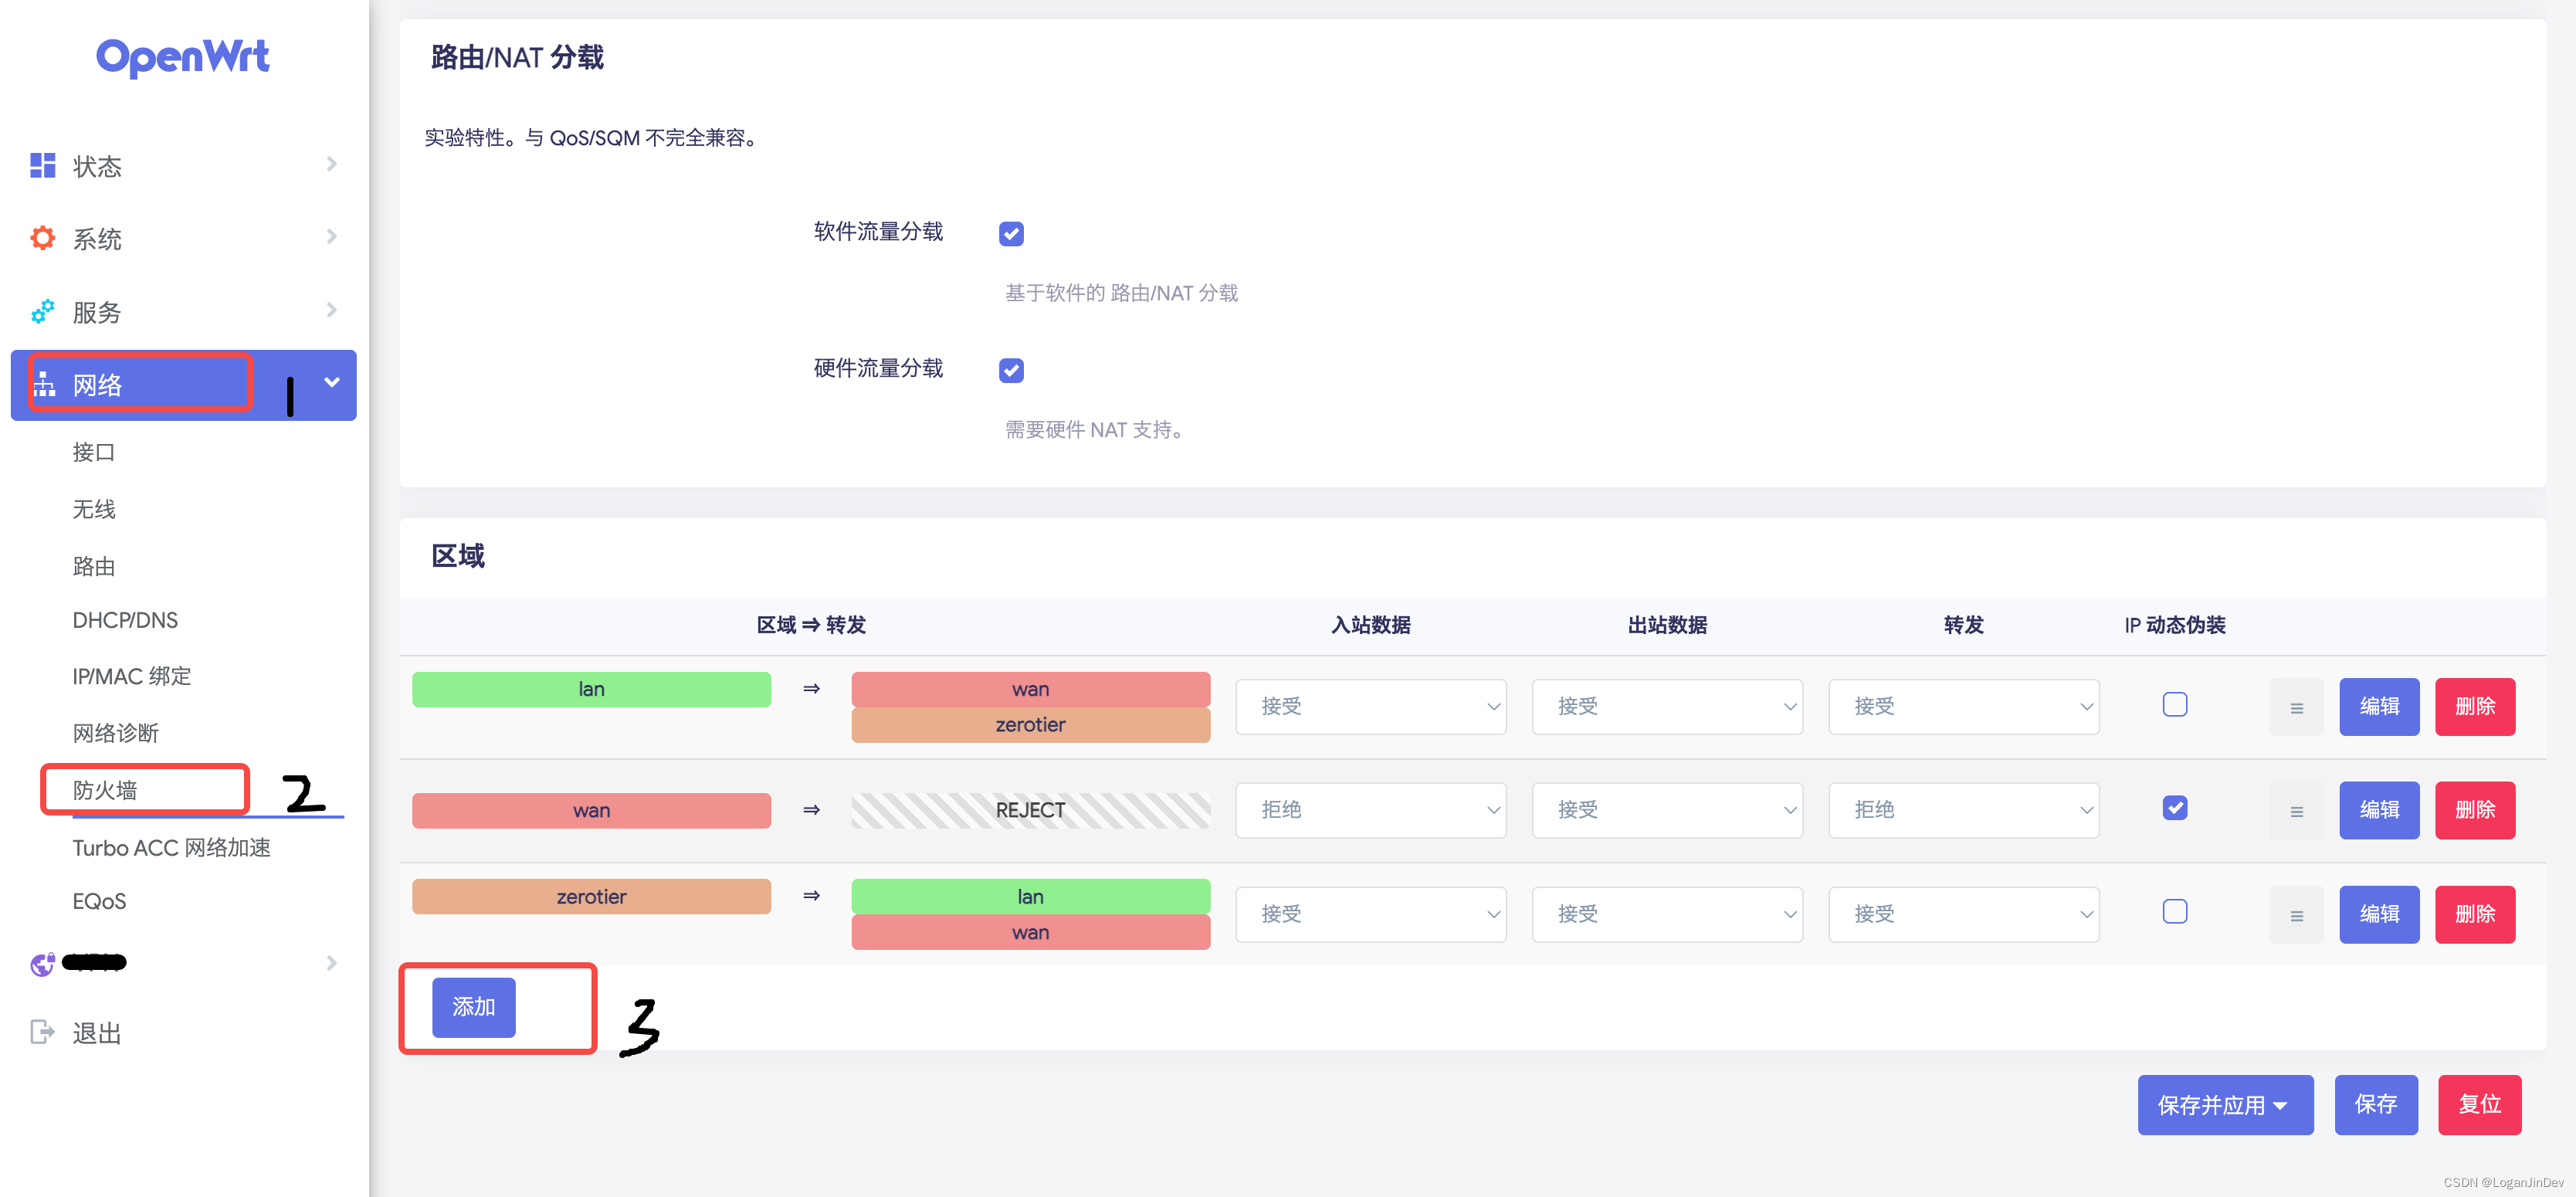The height and width of the screenshot is (1197, 2576).
Task: Open 出站数据 dropdown in the wan row
Action: click(x=1667, y=810)
